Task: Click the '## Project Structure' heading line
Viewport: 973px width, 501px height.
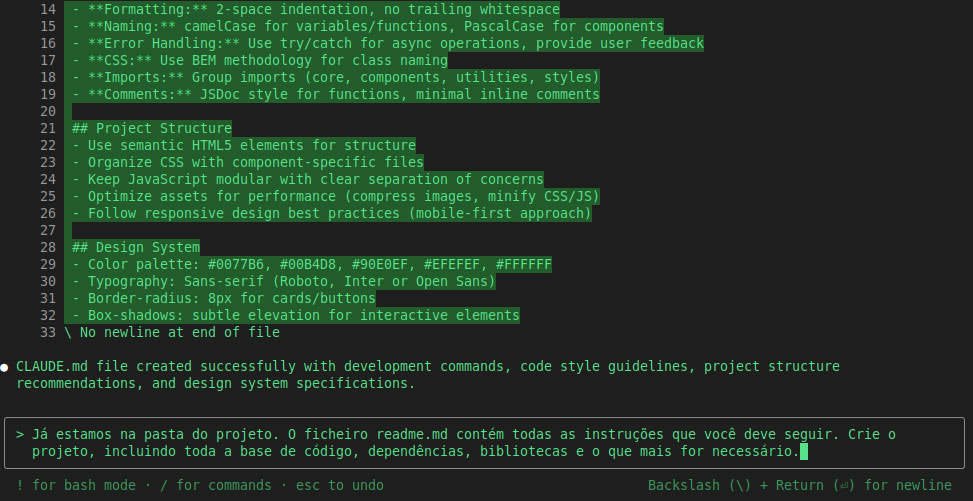Action: (x=152, y=129)
